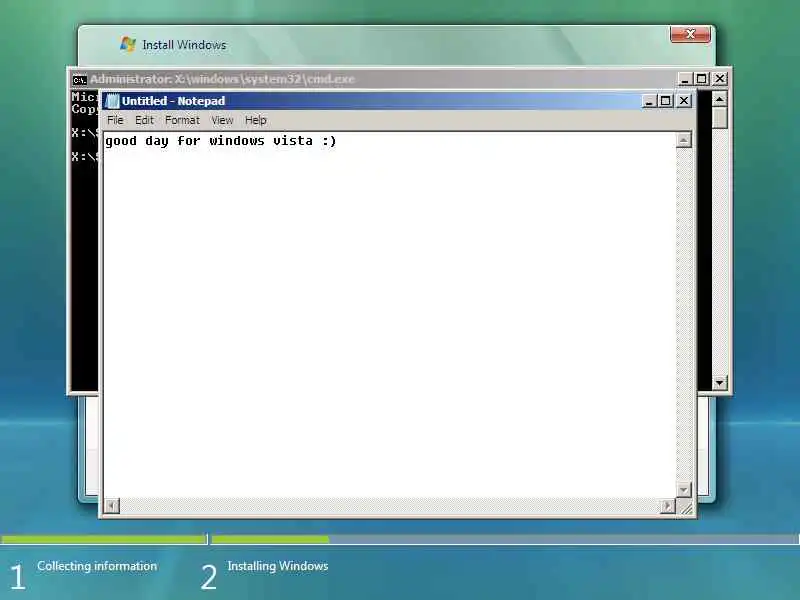Screen dimensions: 800x600
Task: Open the Format menu in Notepad
Action: [x=182, y=120]
